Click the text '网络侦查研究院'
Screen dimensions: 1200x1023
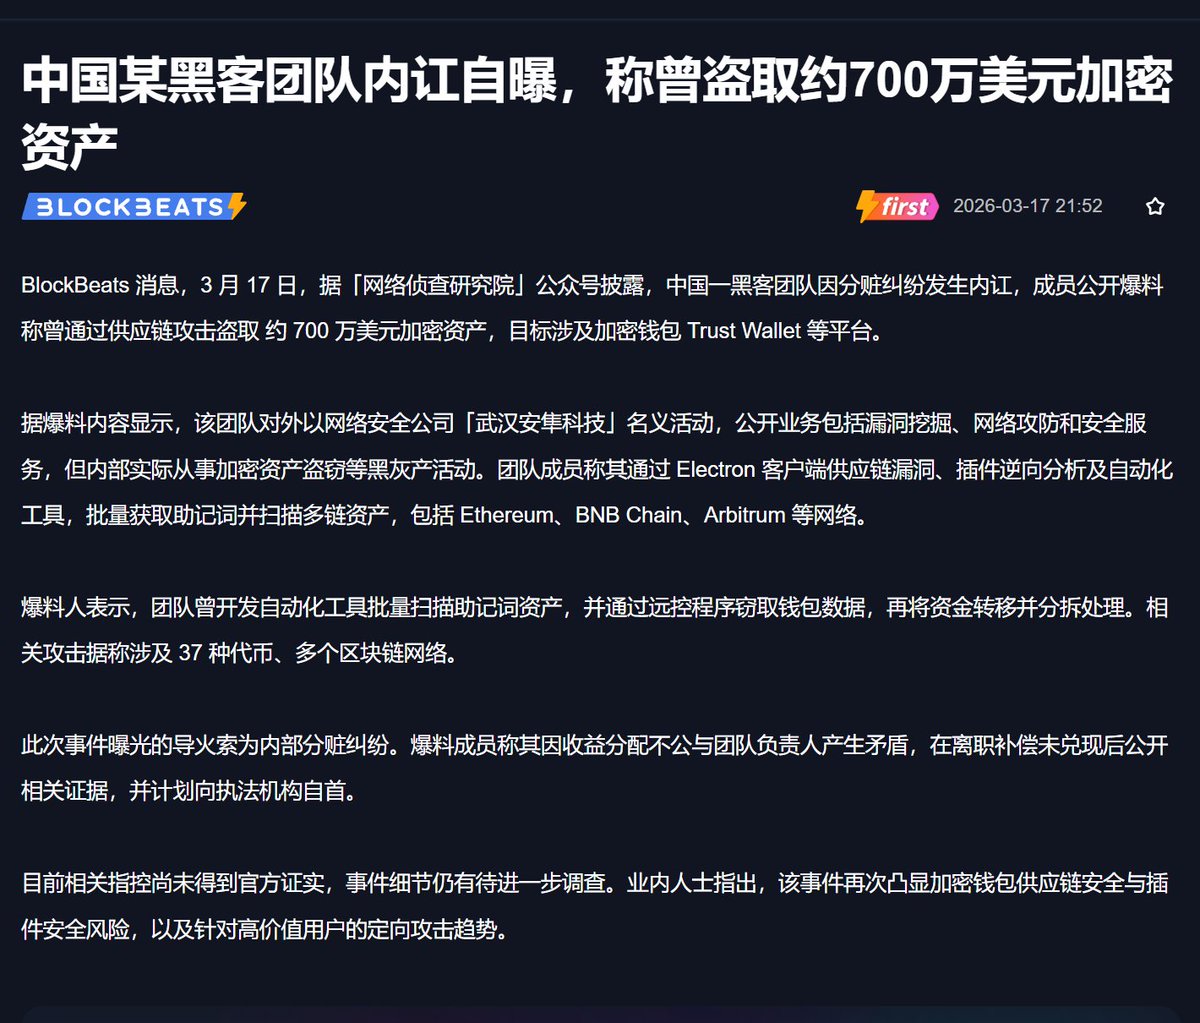[x=436, y=285]
